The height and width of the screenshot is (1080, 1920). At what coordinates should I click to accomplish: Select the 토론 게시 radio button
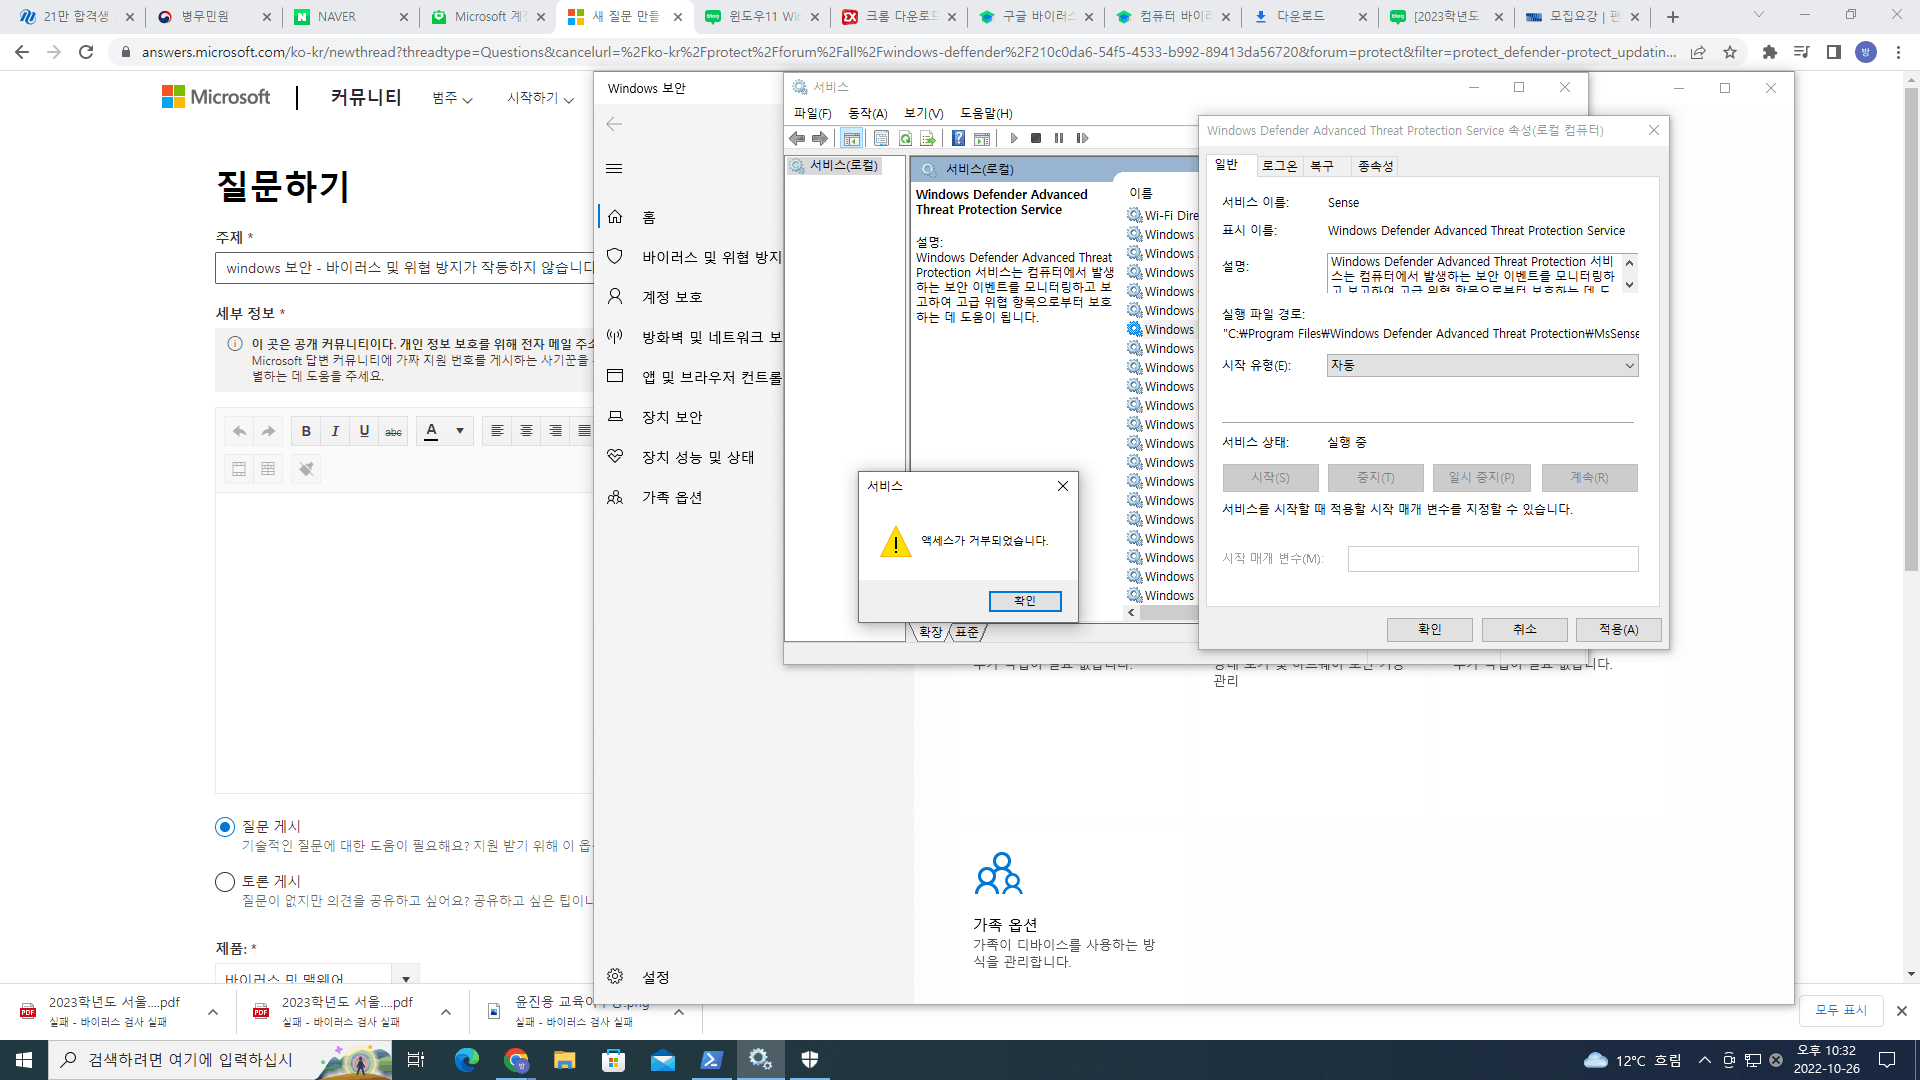[225, 882]
